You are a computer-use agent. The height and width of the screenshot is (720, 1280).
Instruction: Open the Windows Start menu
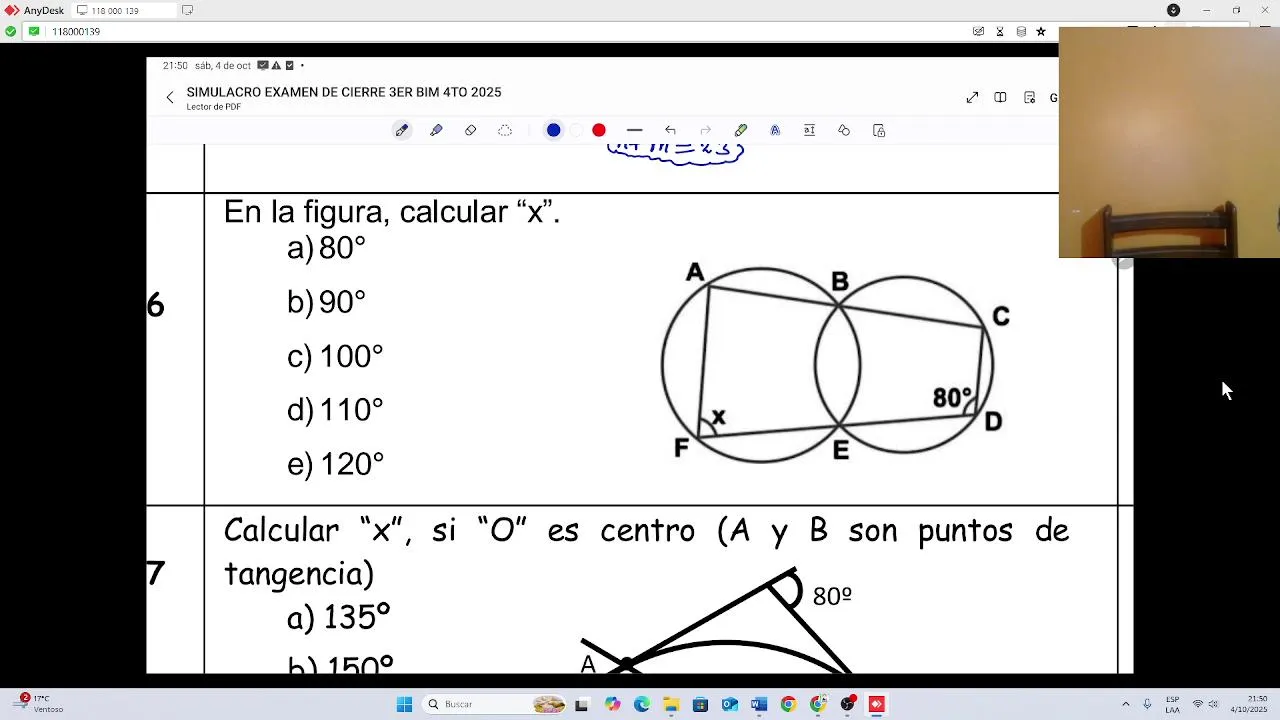[404, 704]
